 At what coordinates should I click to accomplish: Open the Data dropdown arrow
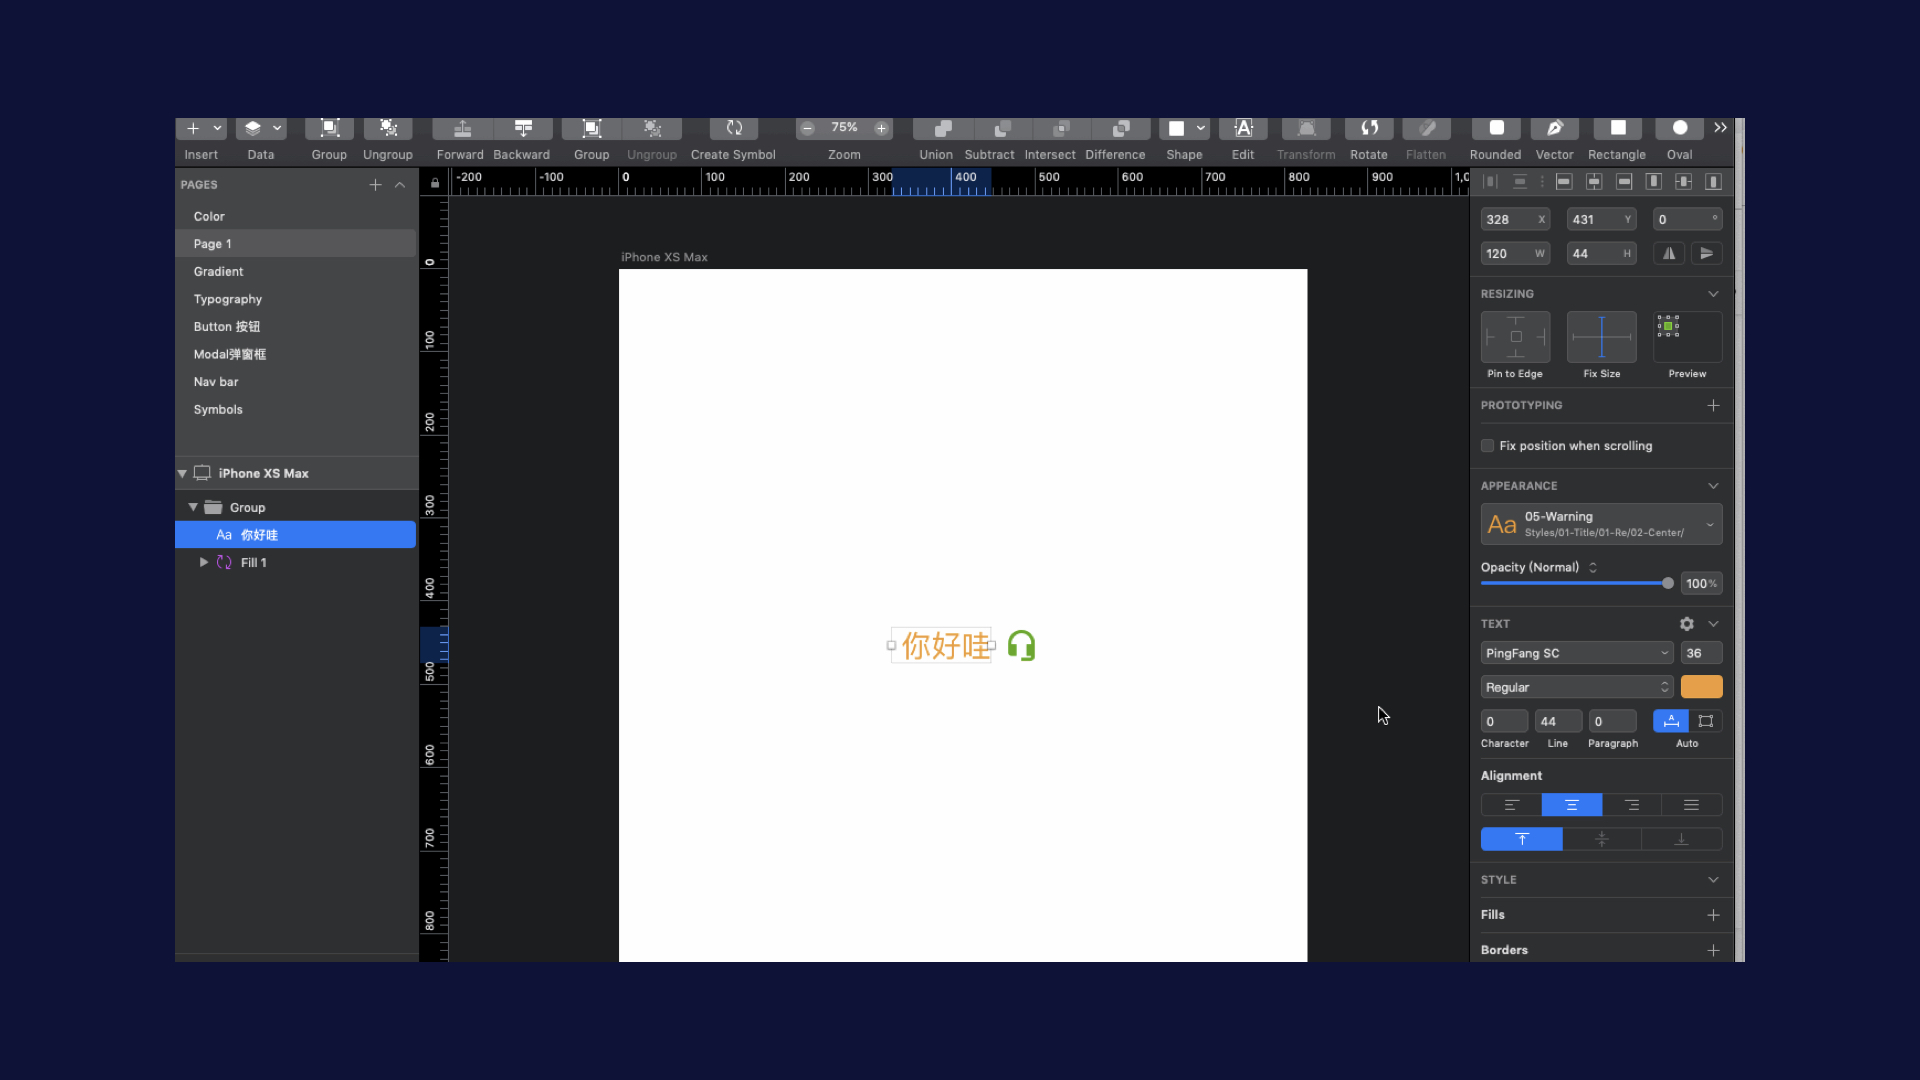point(277,128)
